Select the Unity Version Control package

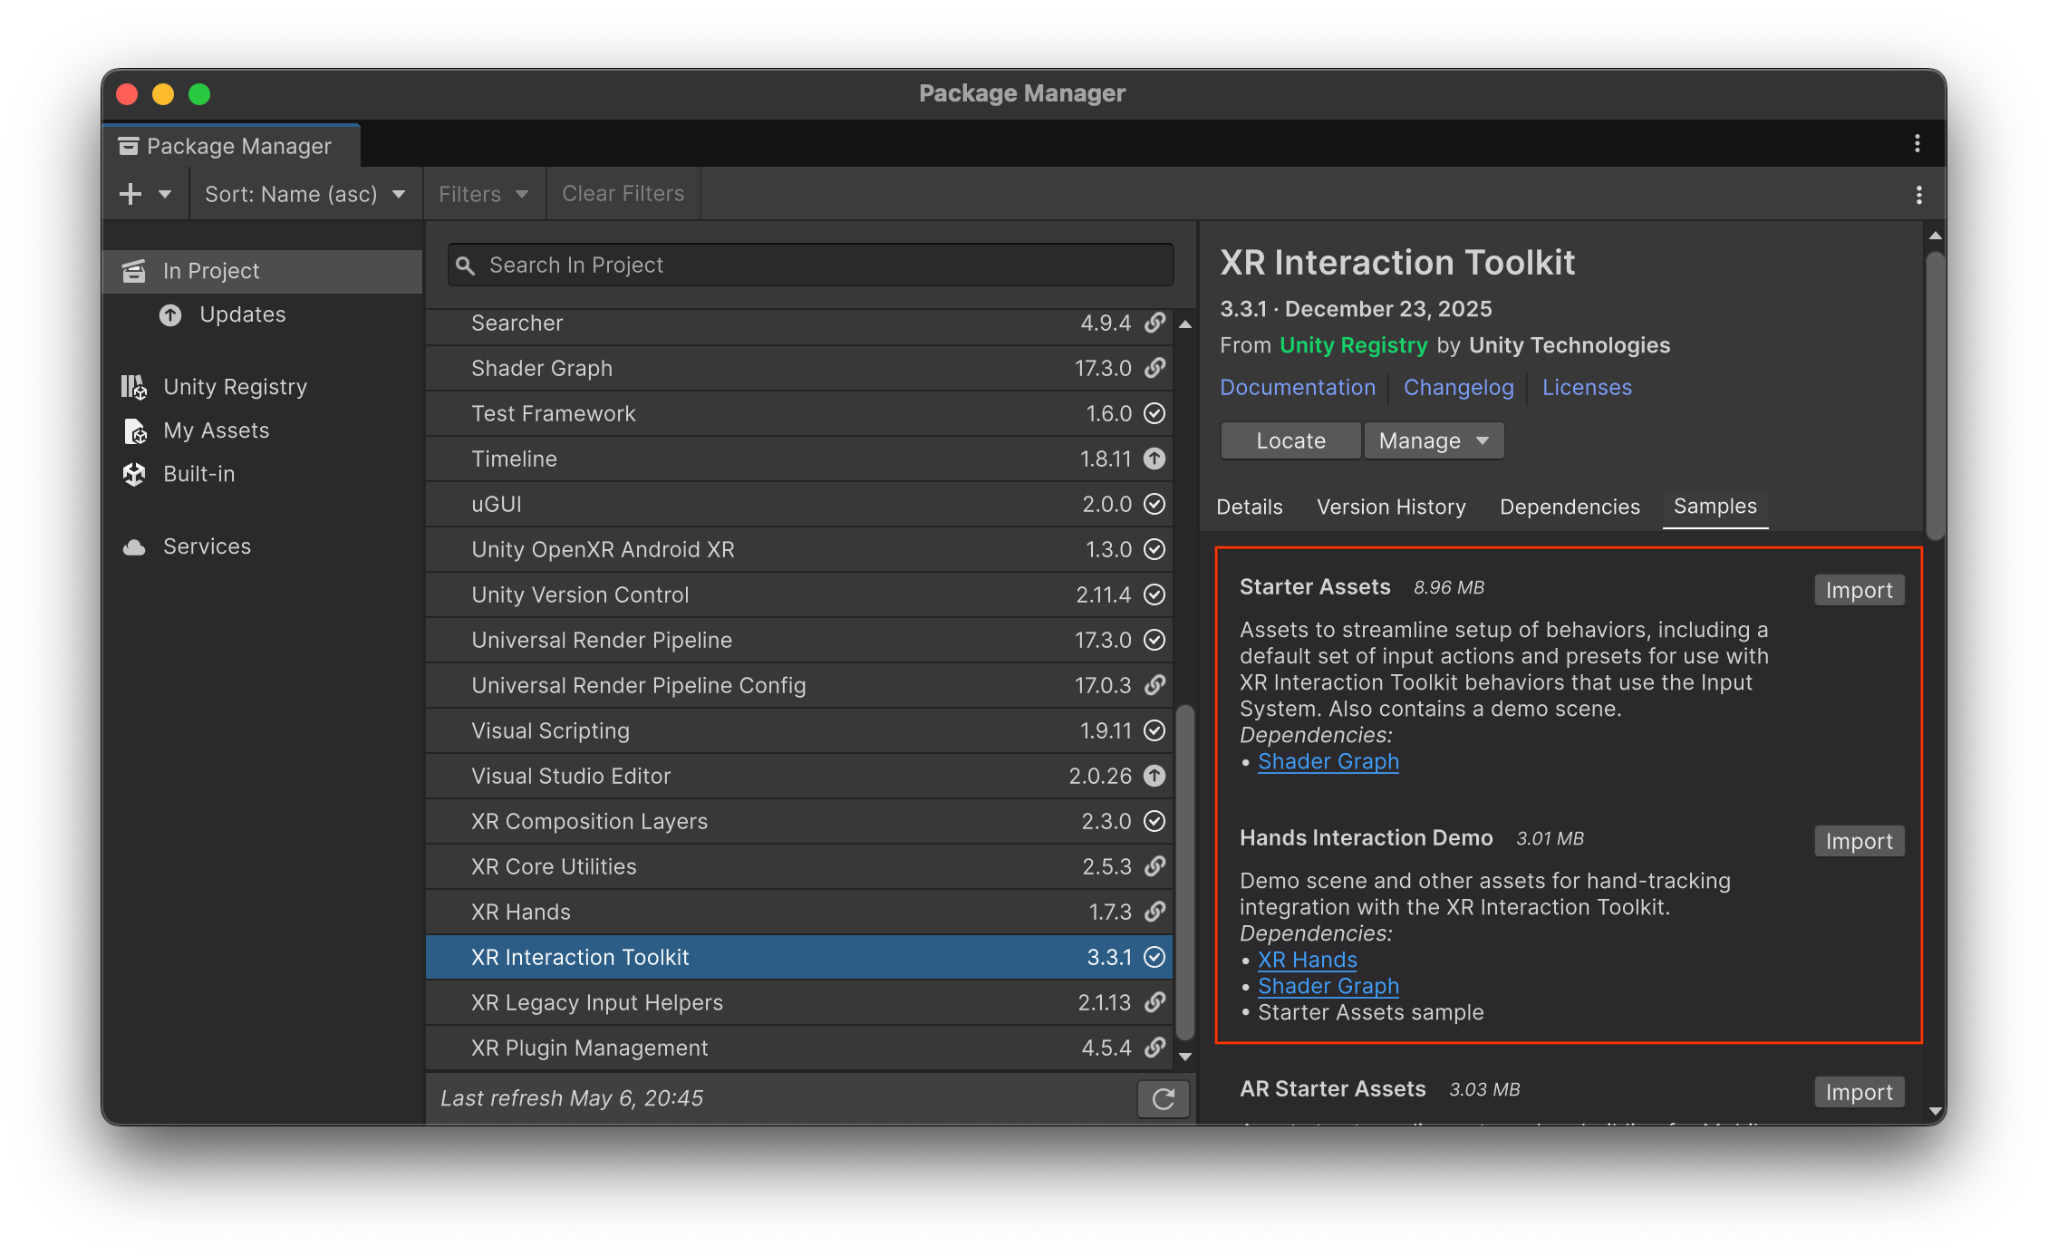click(799, 595)
